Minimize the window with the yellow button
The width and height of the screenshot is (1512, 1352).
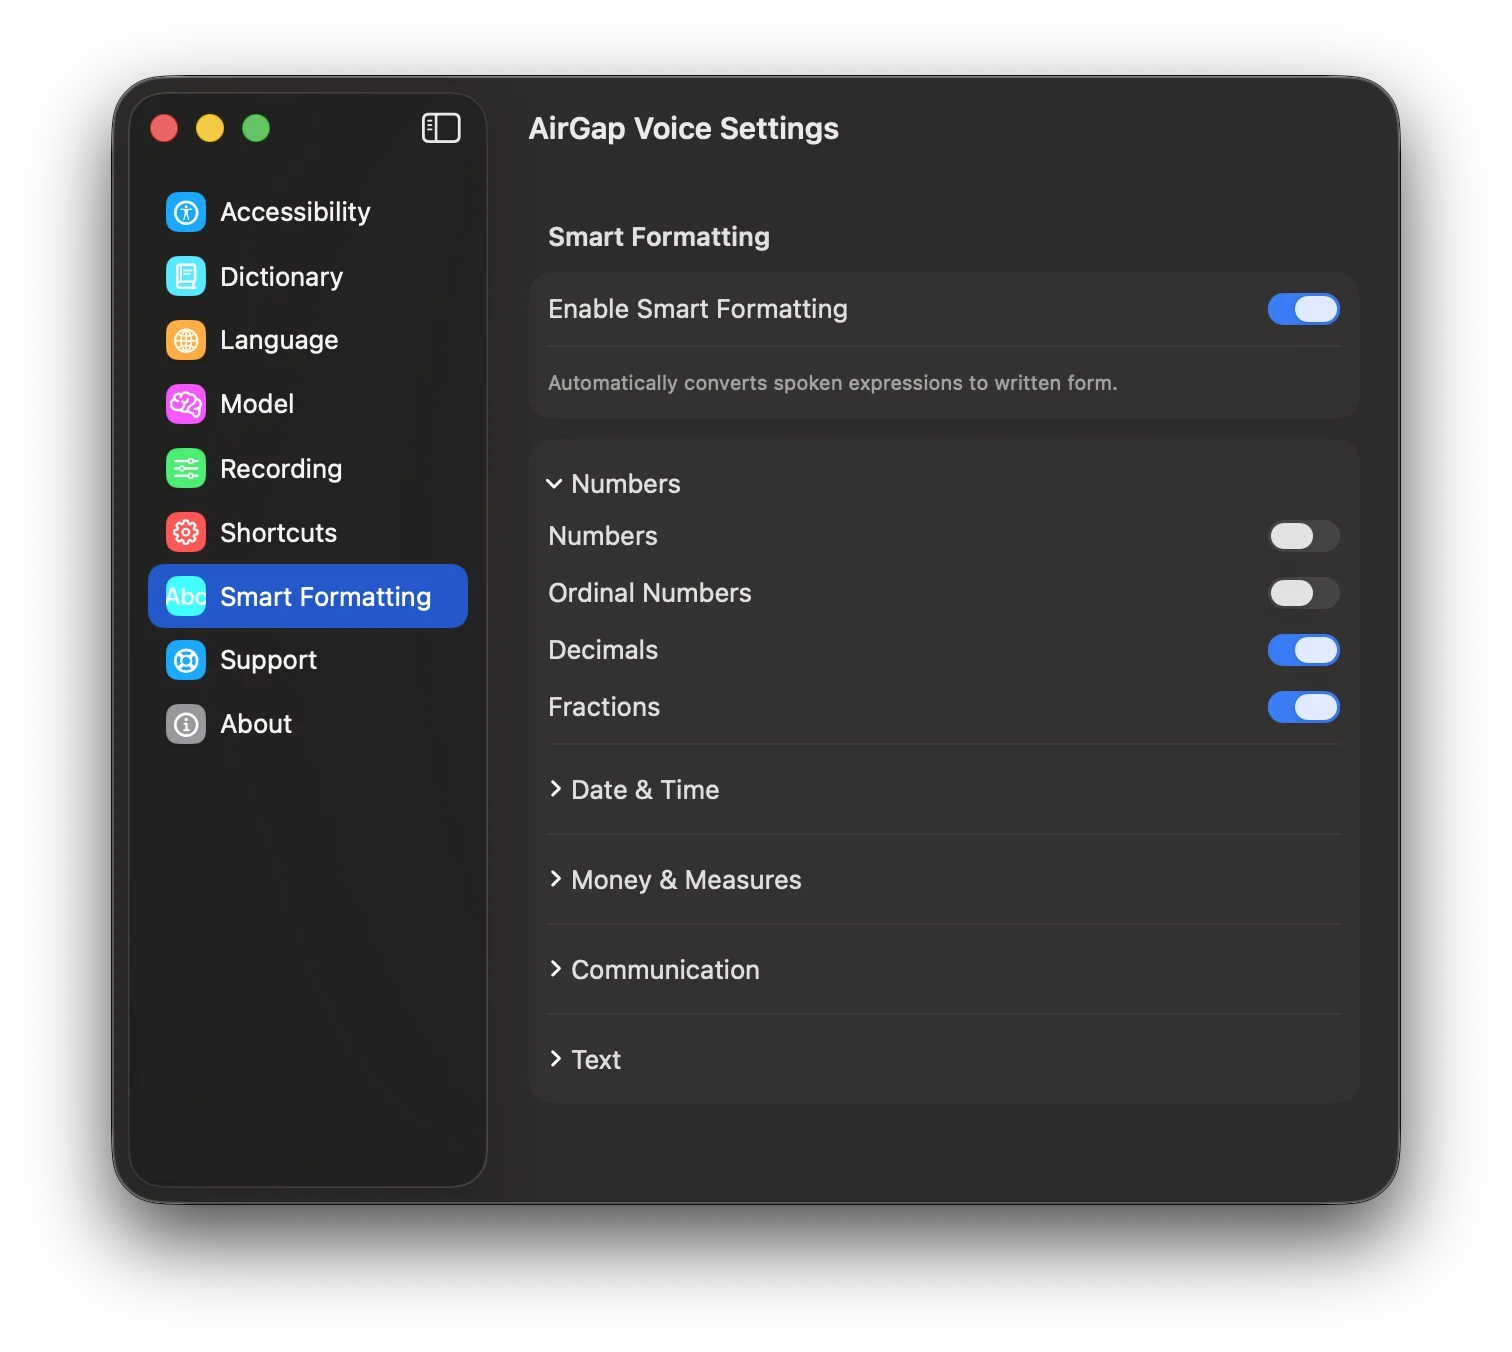[210, 128]
